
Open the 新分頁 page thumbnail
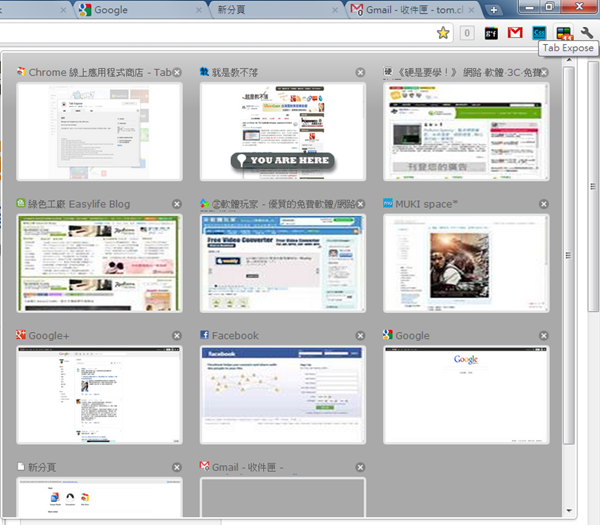(x=99, y=497)
